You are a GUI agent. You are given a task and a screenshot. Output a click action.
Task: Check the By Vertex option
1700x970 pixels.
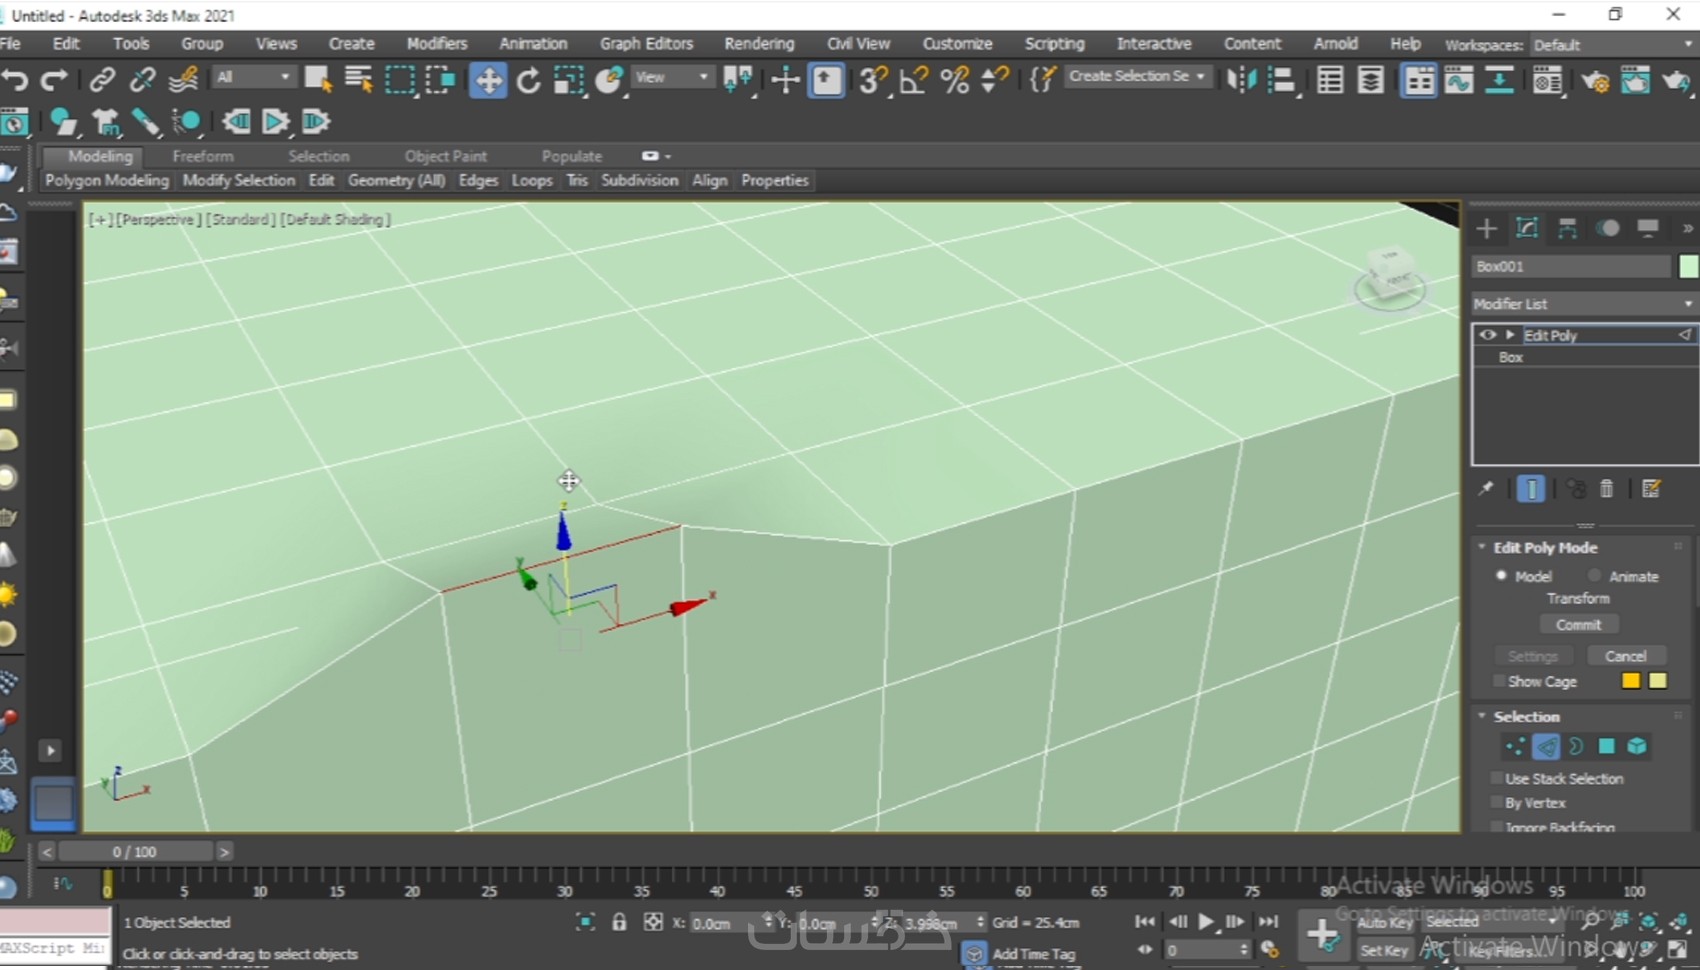1497,803
